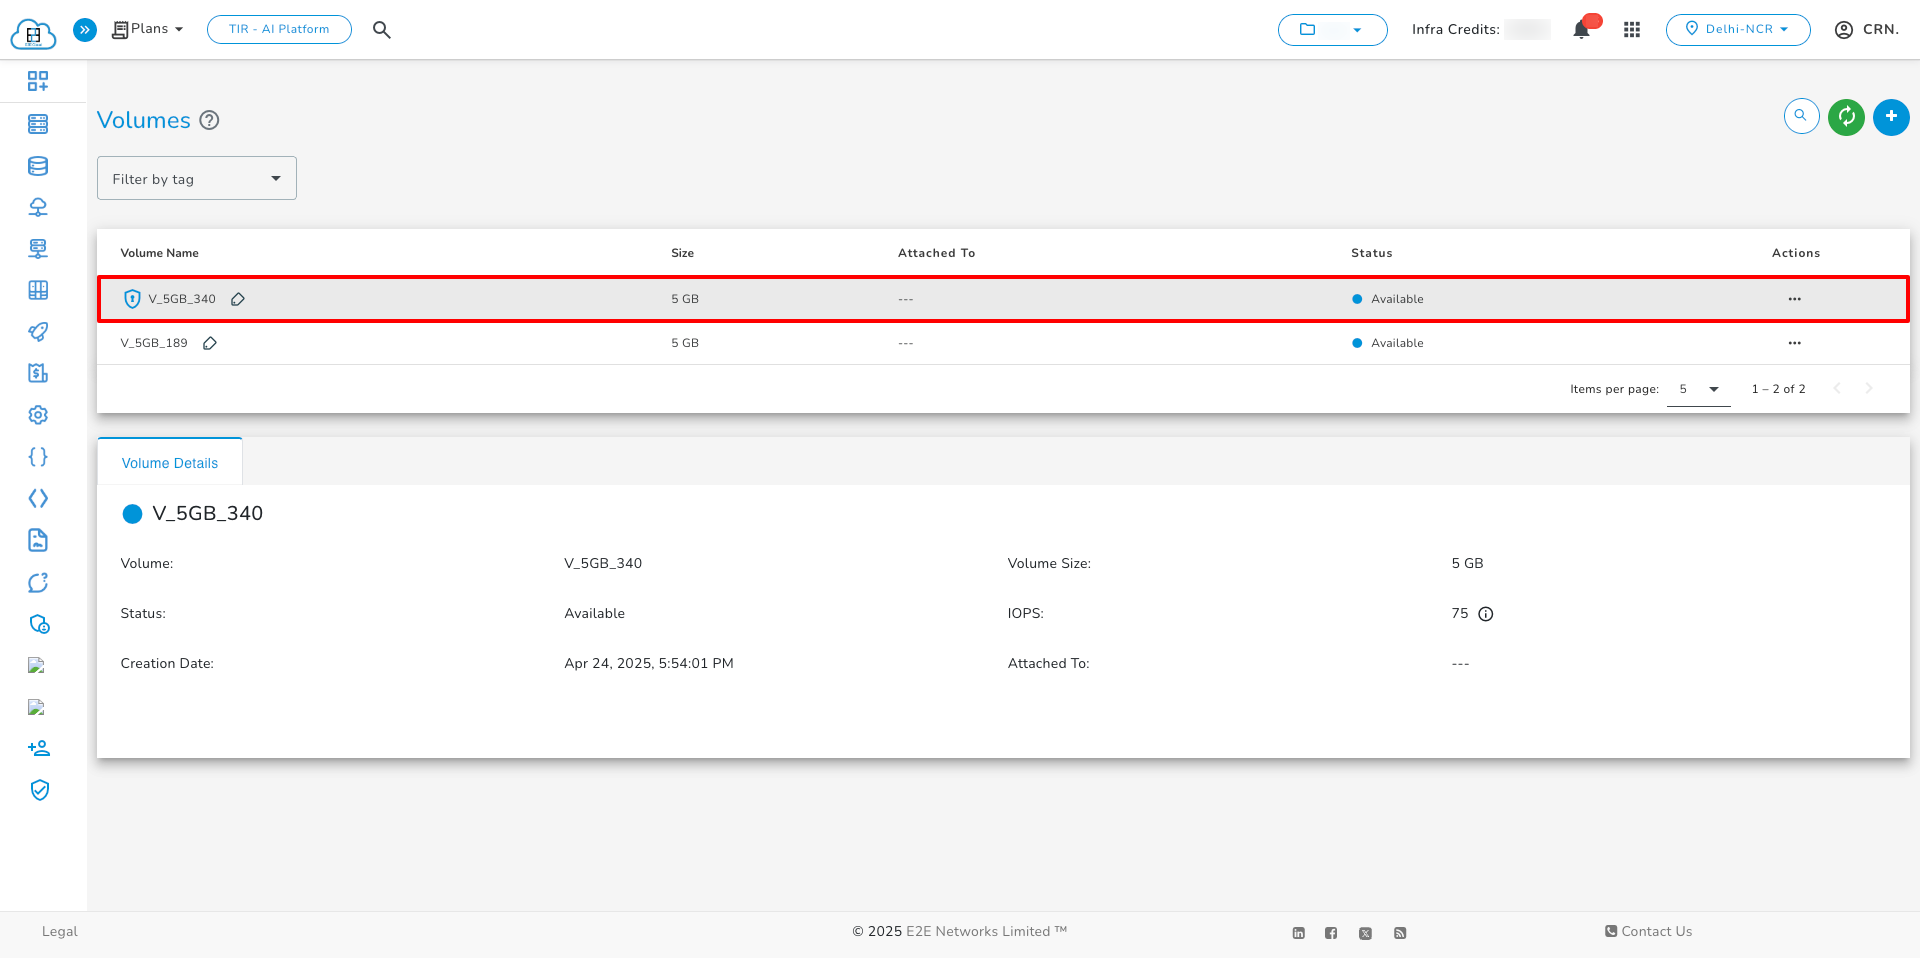
Task: Open the Billing invoice sidebar icon
Action: click(38, 372)
